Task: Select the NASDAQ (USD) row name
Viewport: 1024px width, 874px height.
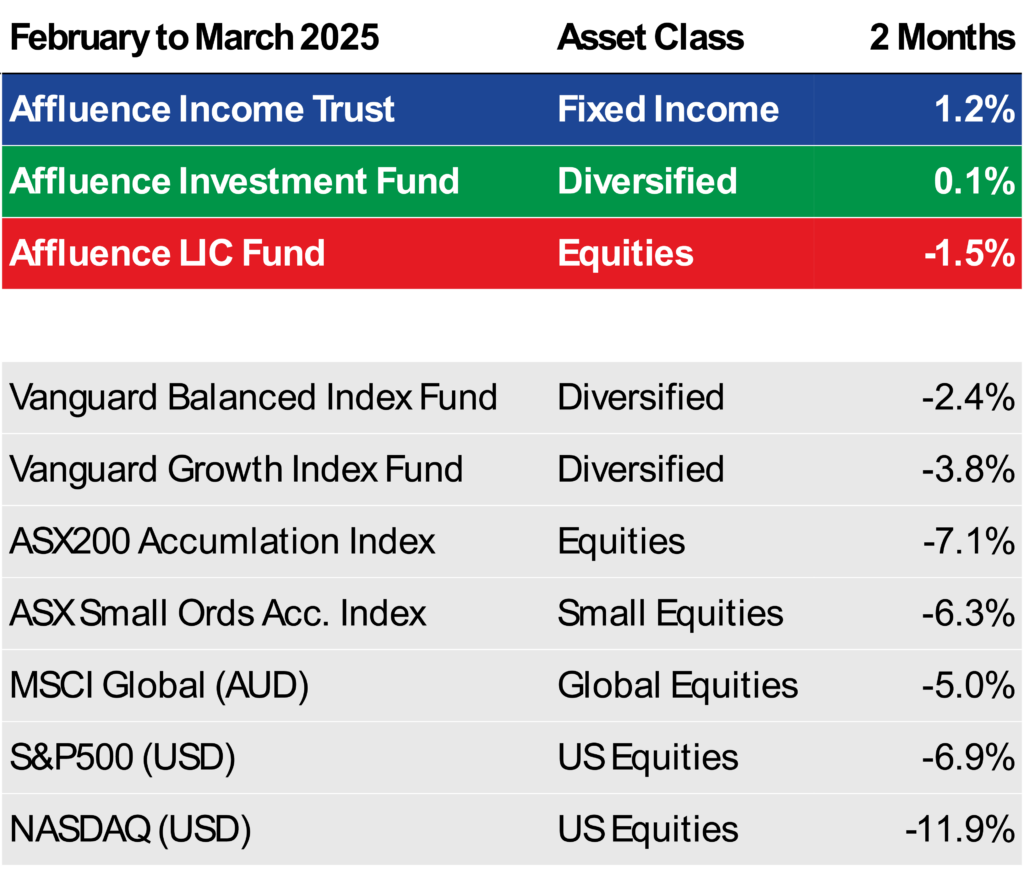Action: pyautogui.click(x=131, y=830)
